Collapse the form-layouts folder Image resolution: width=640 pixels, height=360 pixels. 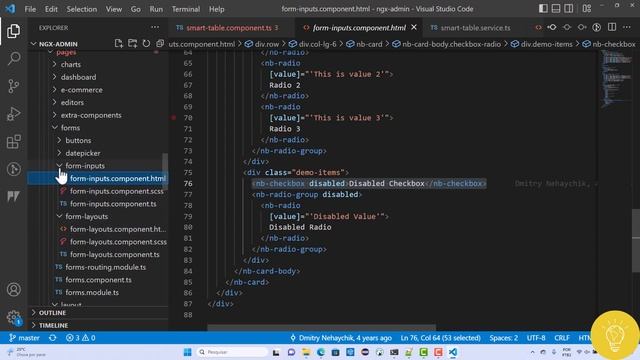[87, 216]
